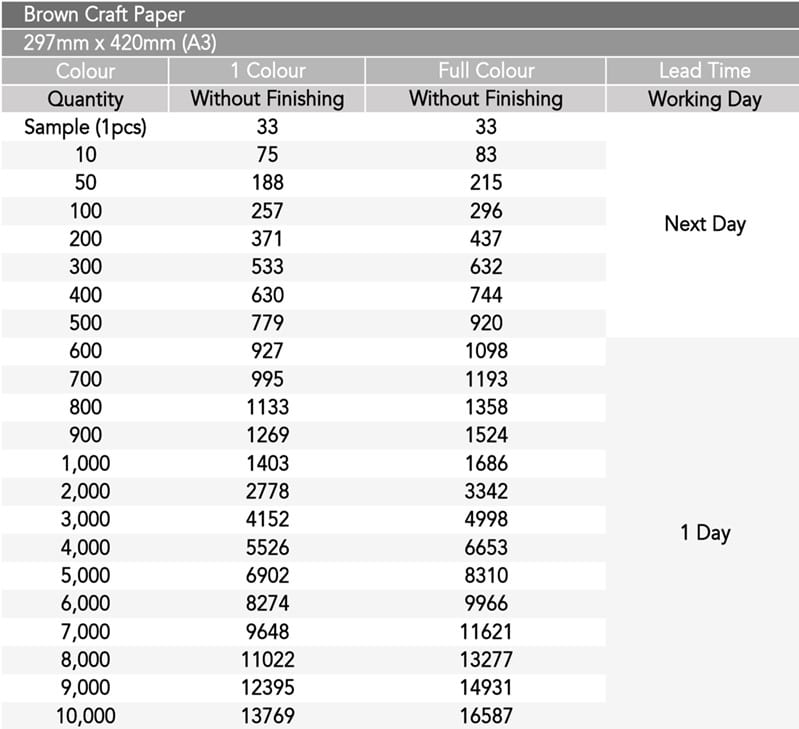The image size is (799, 729).
Task: Click the Lead Time column header
Action: 704,71
